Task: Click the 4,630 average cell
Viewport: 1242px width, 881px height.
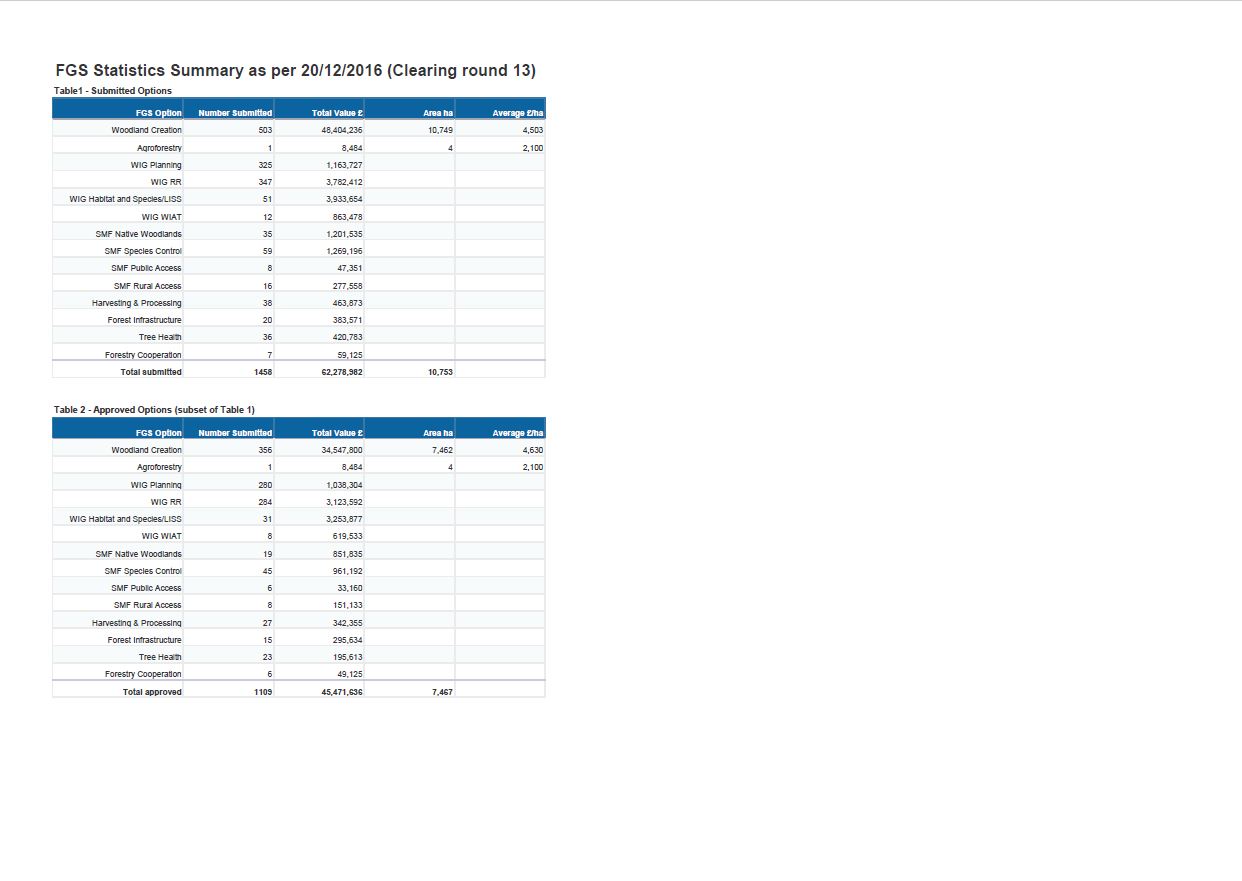Action: (x=532, y=450)
